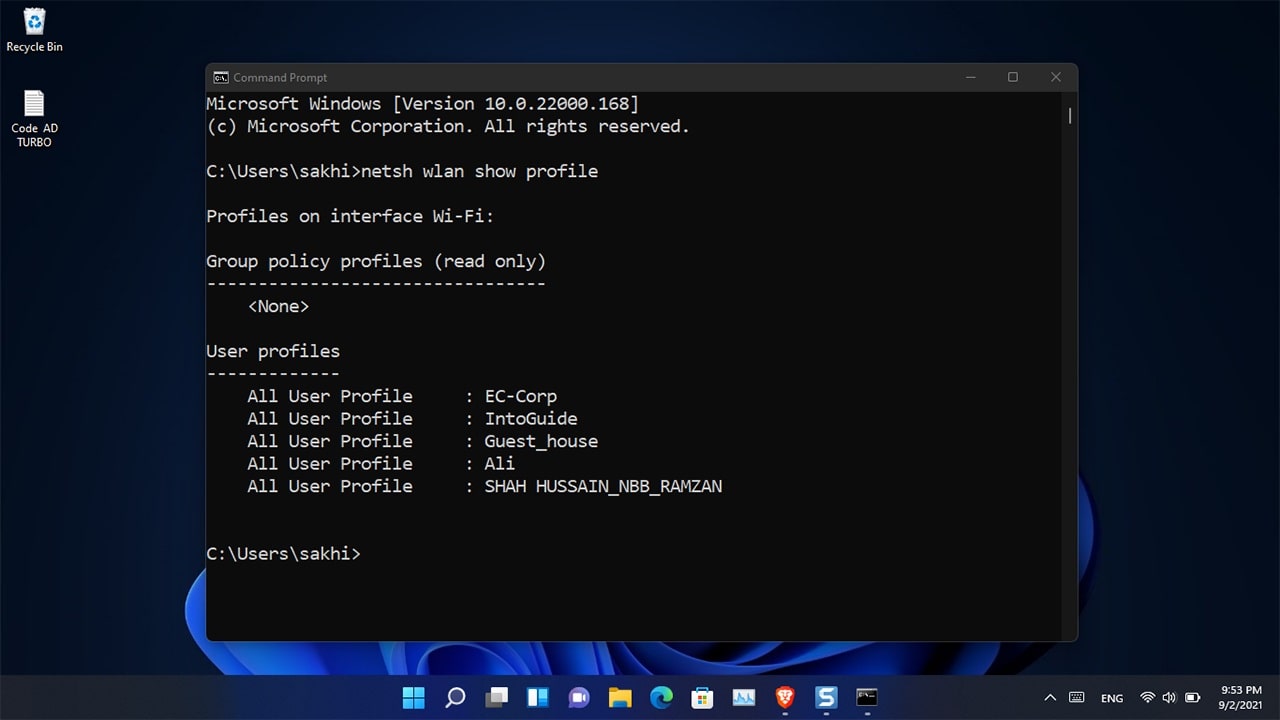The height and width of the screenshot is (720, 1280).
Task: Click the Microsoft Corporation copyright line
Action: [x=448, y=126]
